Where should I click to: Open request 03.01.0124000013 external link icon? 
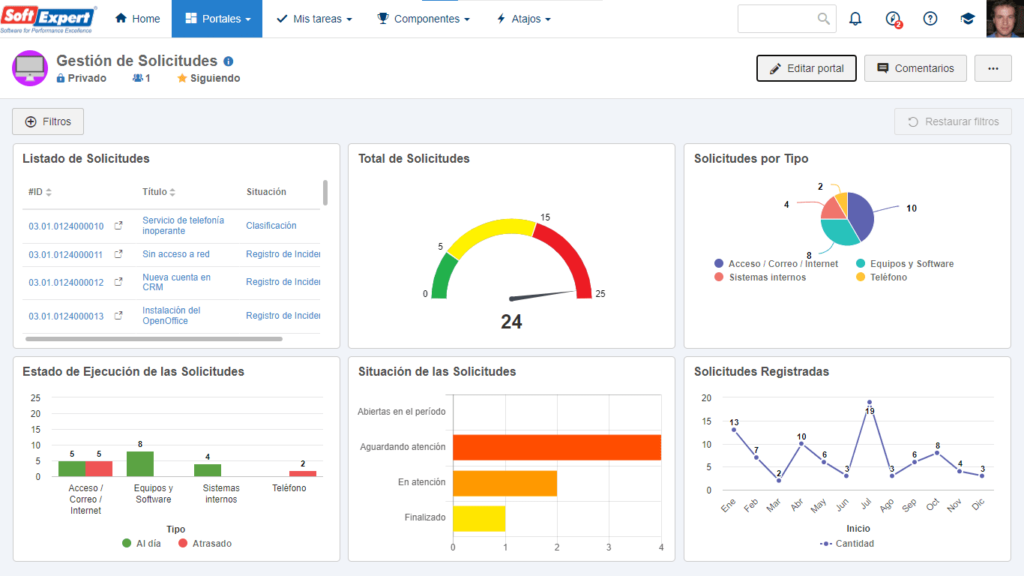118,315
